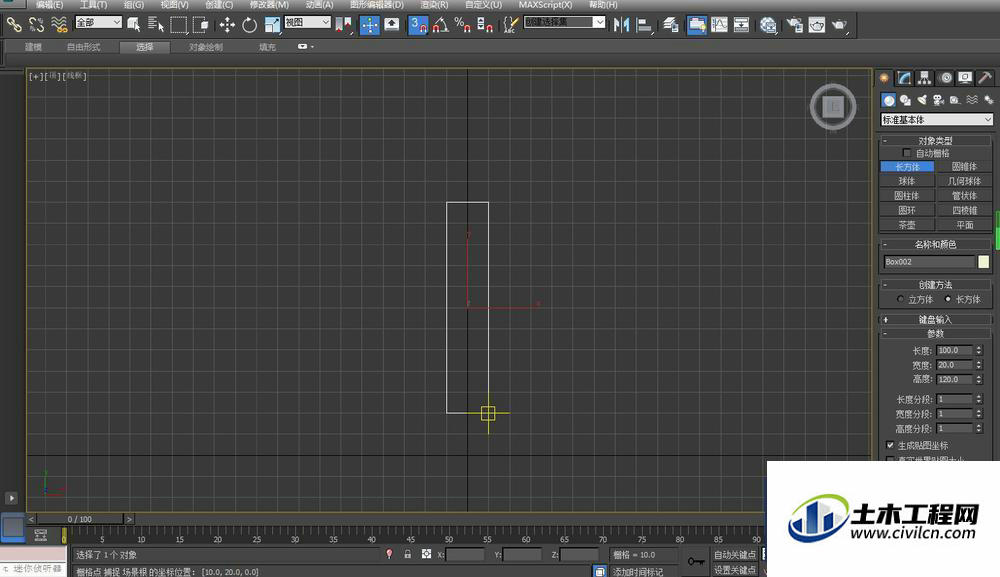This screenshot has width=1000, height=577.
Task: Switch to the 自由形式 ribbon tab
Action: pos(84,47)
